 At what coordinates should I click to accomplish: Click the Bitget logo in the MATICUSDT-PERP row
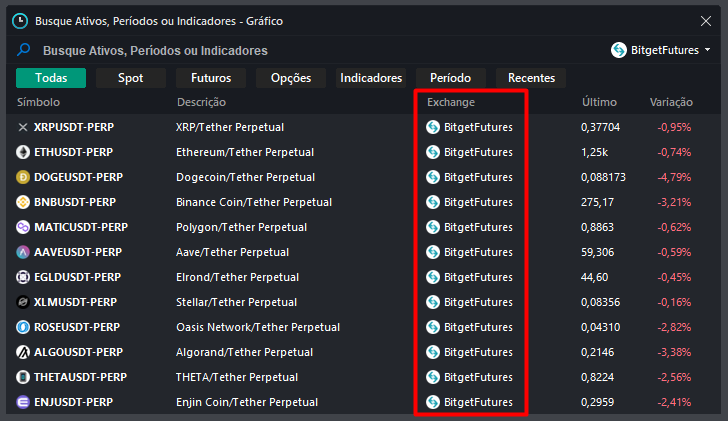433,227
